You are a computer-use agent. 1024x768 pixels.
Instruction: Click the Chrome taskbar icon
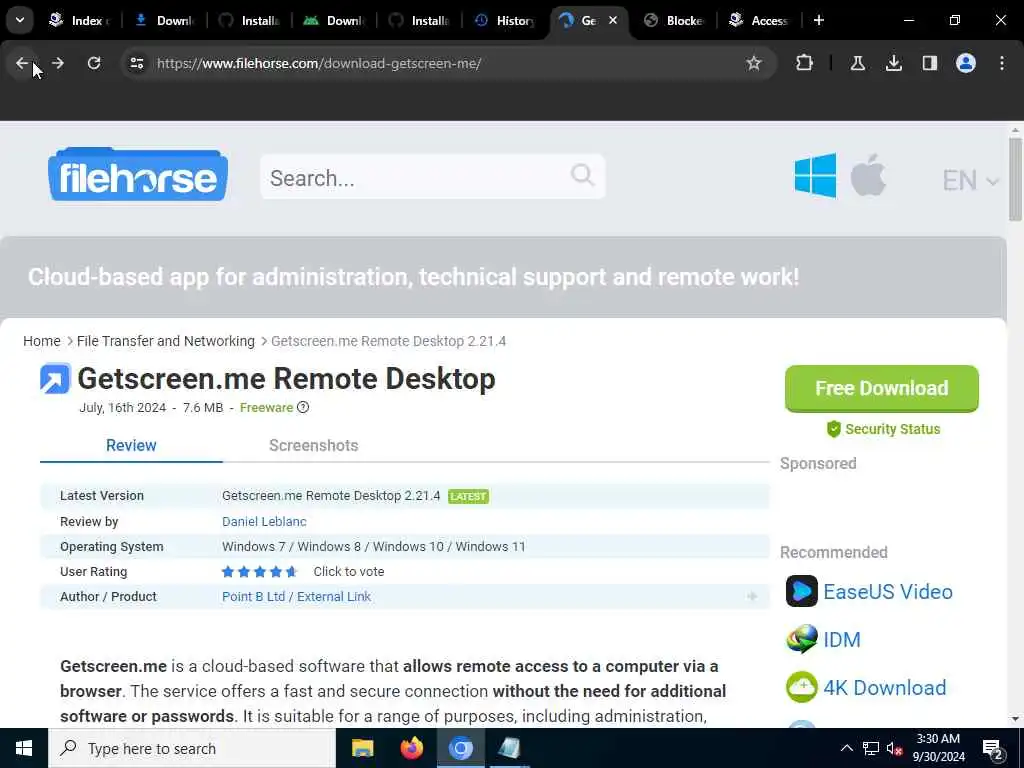tap(460, 748)
